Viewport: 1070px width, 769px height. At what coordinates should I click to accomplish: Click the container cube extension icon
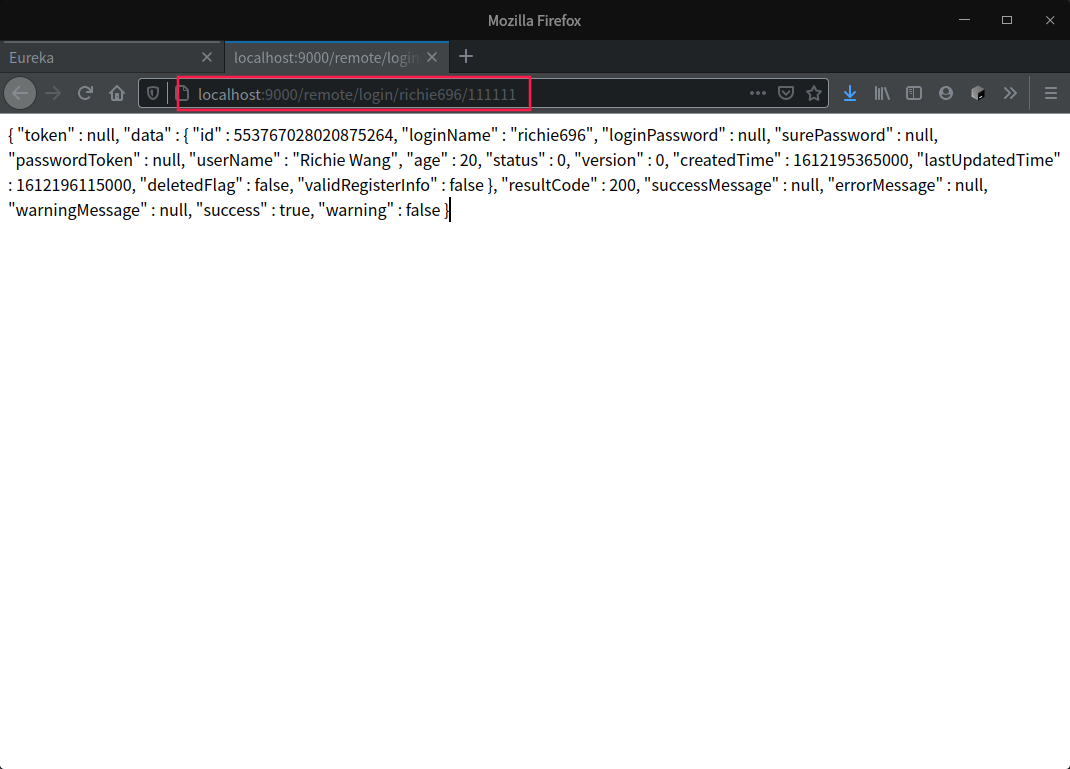tap(978, 93)
